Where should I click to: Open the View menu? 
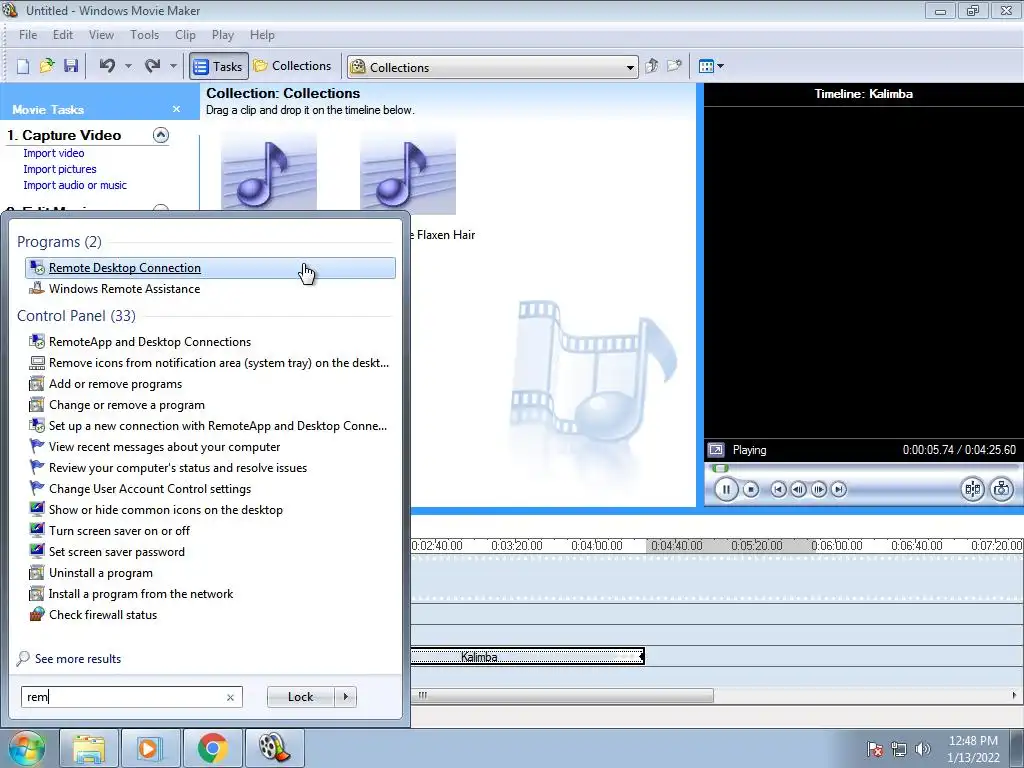[101, 35]
